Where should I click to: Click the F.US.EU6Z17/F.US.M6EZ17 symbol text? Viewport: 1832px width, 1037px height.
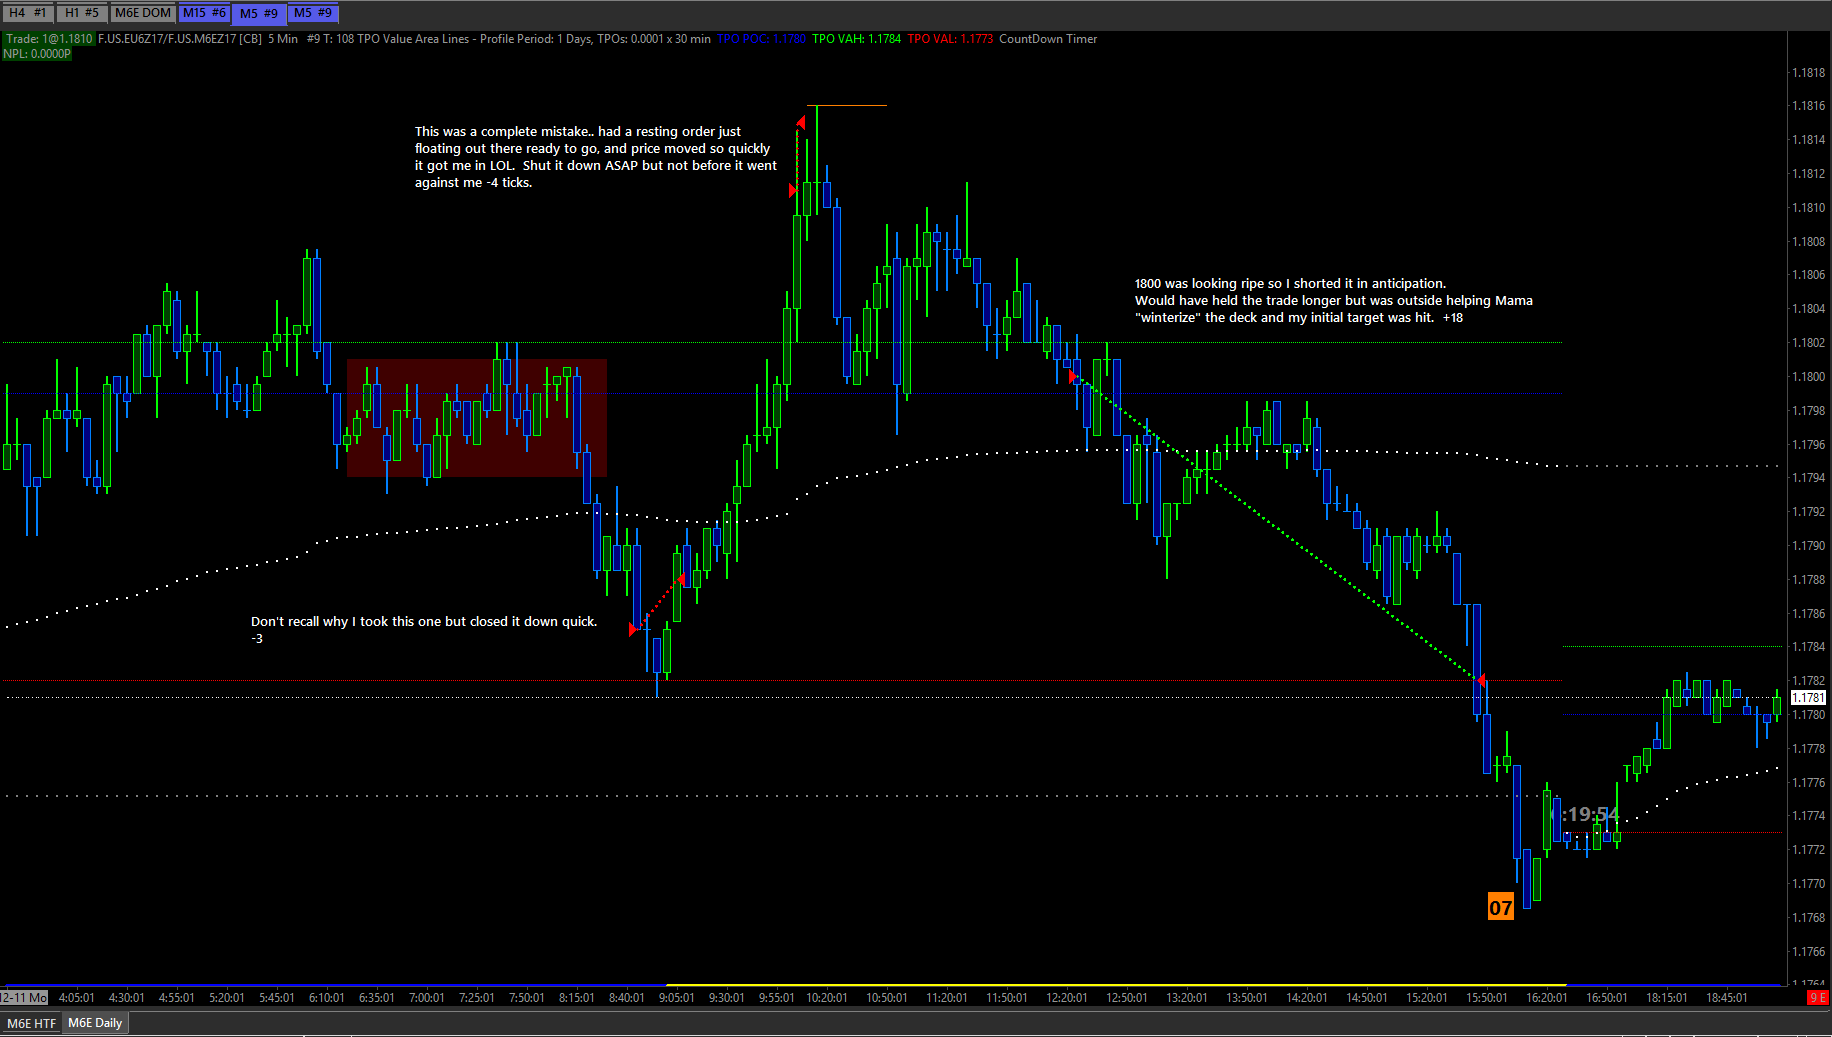166,39
